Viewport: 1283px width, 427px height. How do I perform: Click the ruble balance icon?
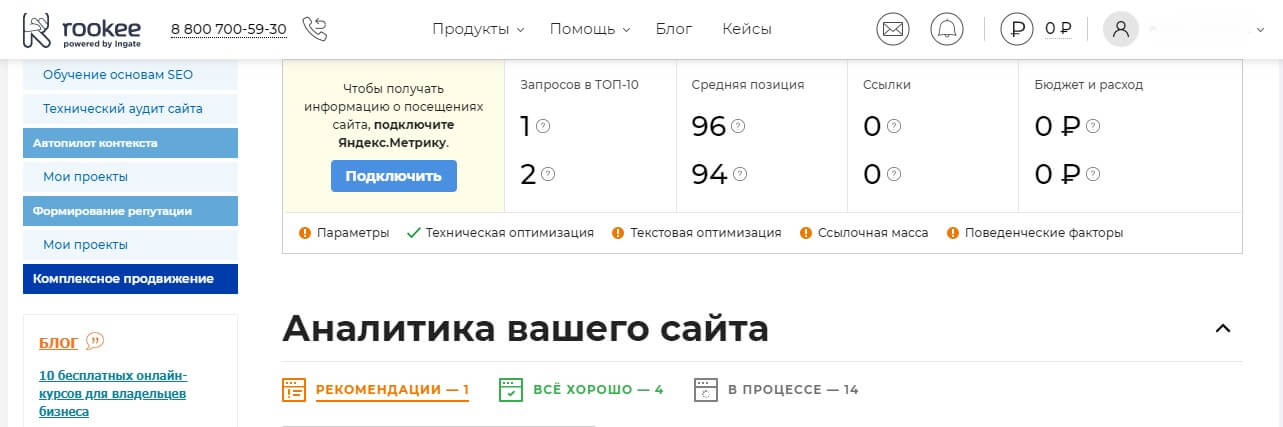[x=1016, y=29]
